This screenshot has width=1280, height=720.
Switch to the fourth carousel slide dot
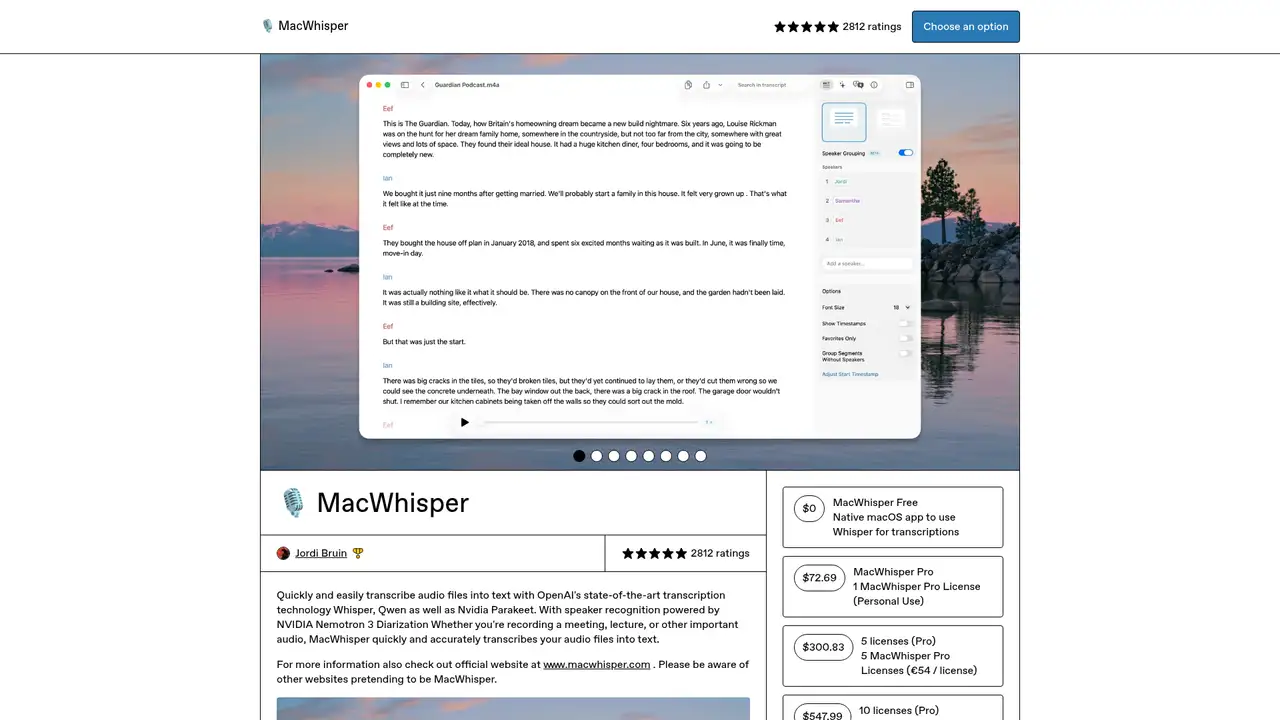pos(631,456)
